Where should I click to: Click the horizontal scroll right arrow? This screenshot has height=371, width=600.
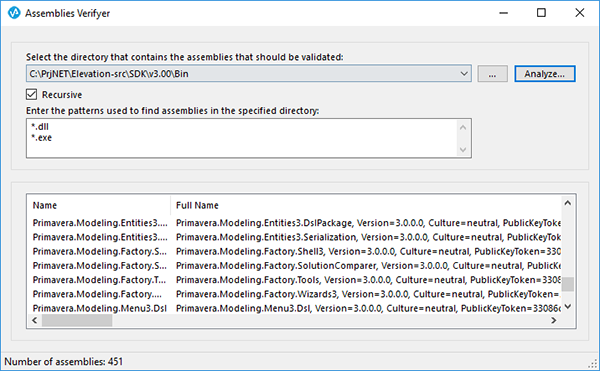(x=554, y=320)
